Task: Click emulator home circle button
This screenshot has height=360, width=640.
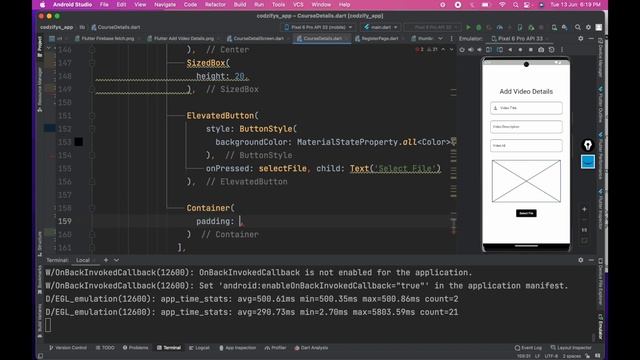Action: tap(520, 50)
